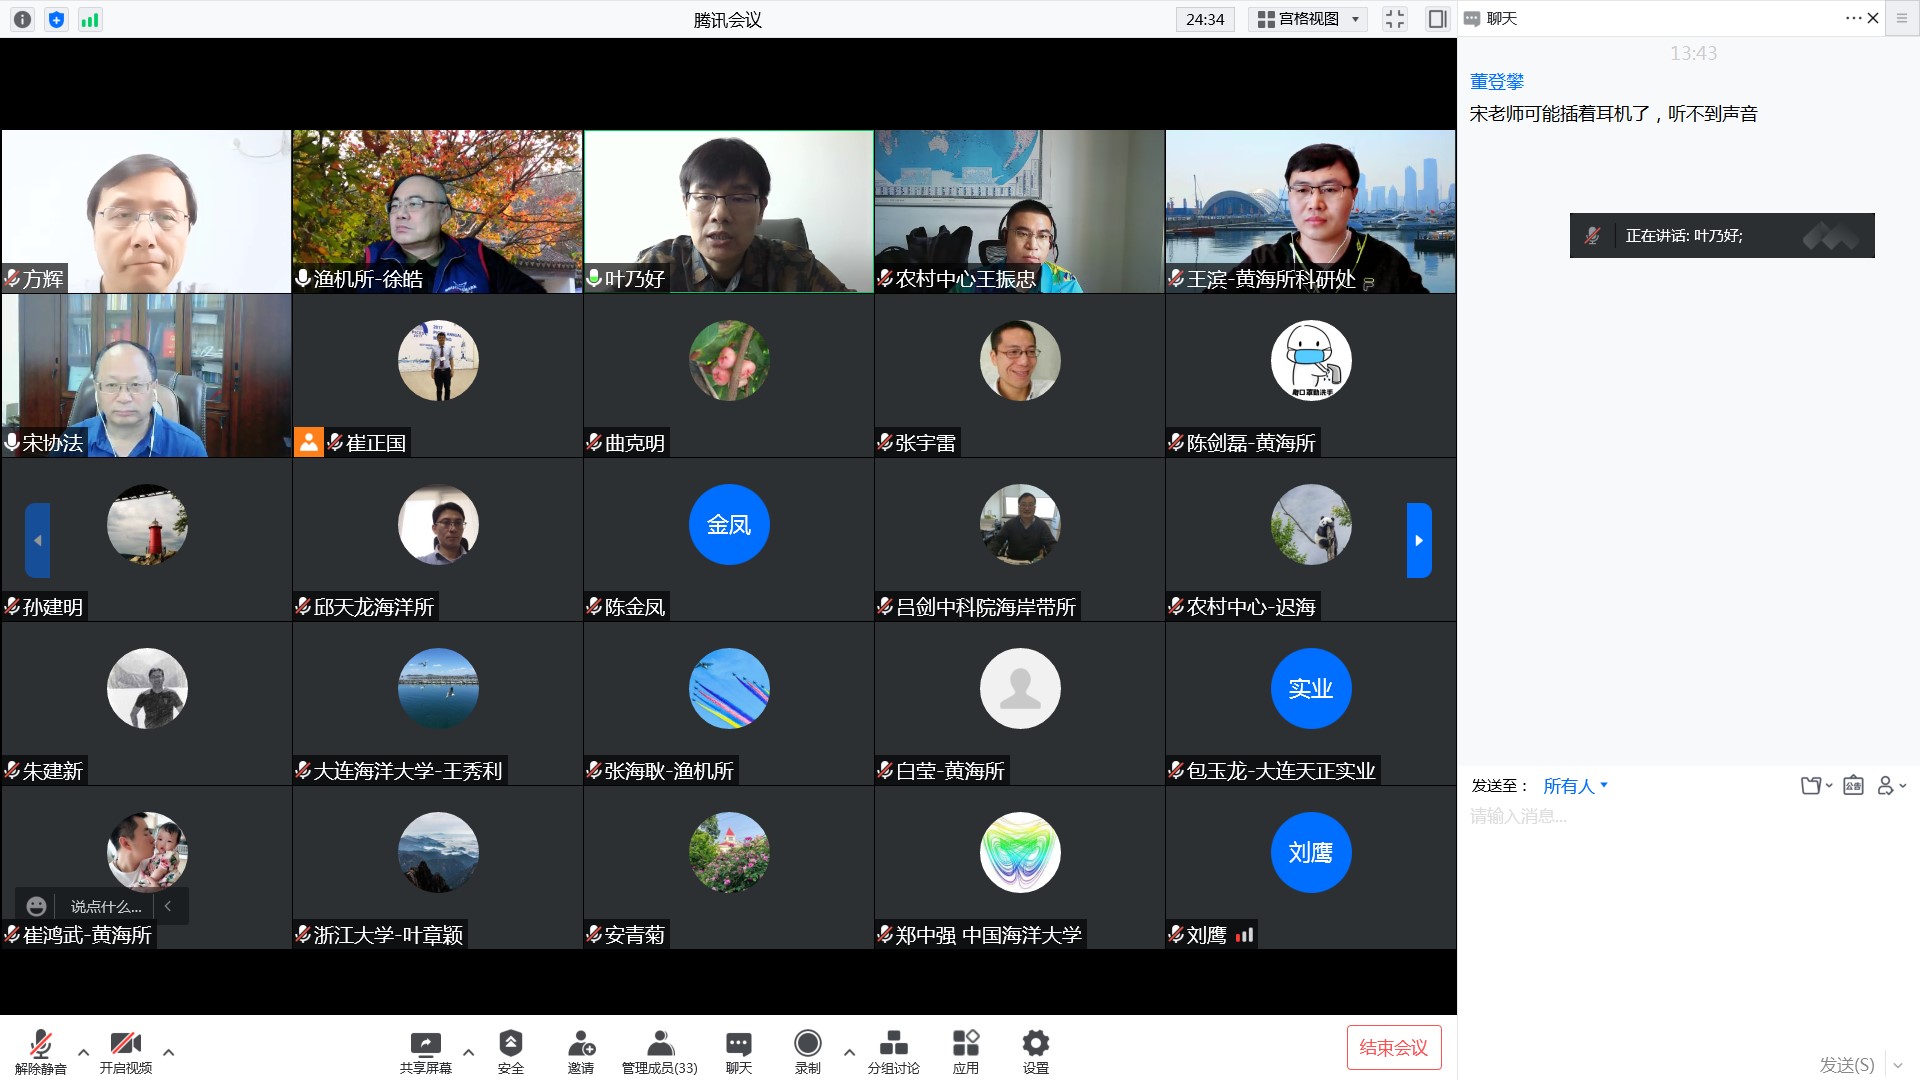Toggle the side panel layout icon
The width and height of the screenshot is (1920, 1080).
(x=1437, y=19)
